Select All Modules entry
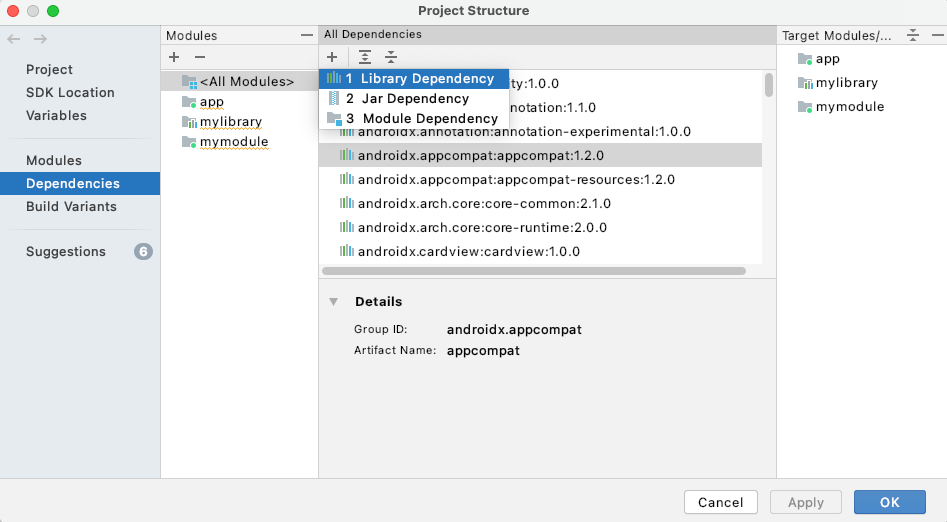This screenshot has width=947, height=522. point(246,82)
